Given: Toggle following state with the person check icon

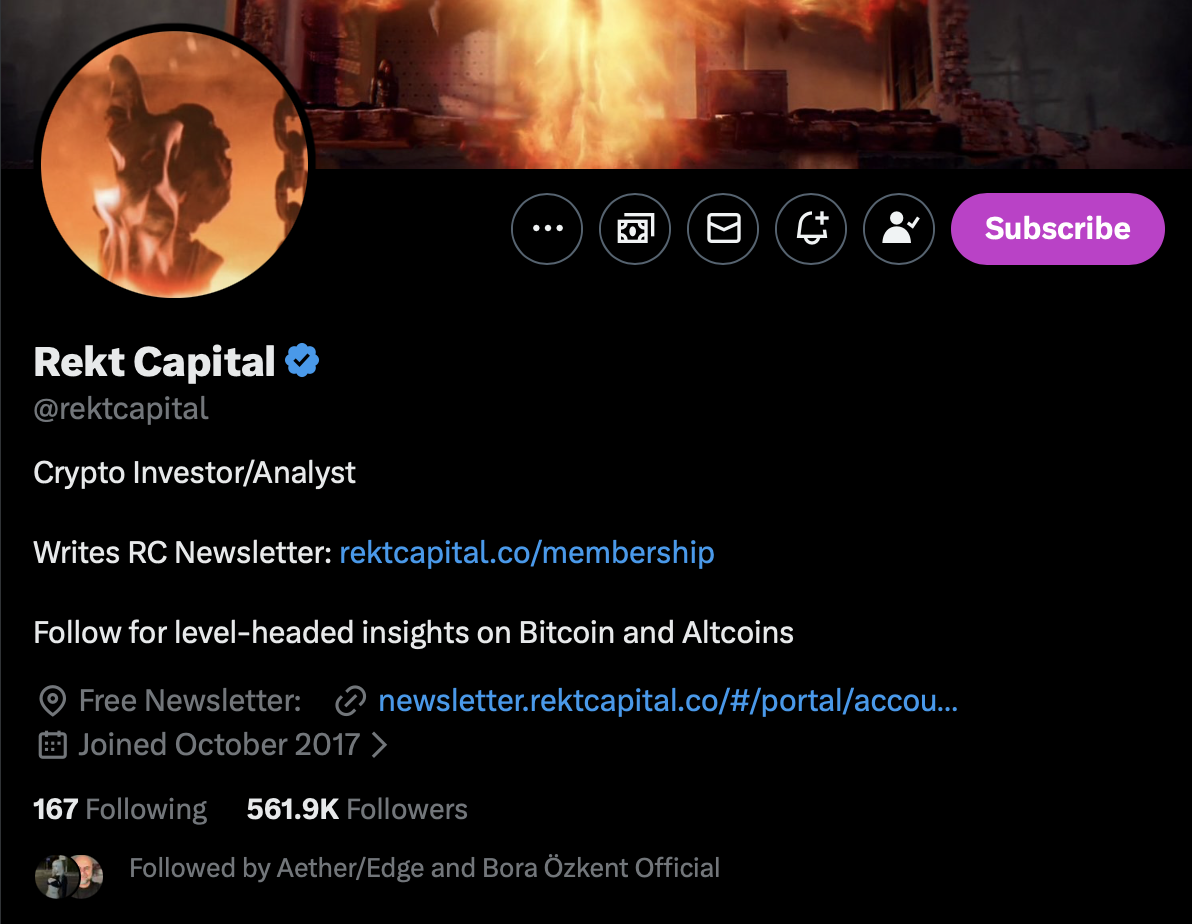Looking at the screenshot, I should coord(899,228).
